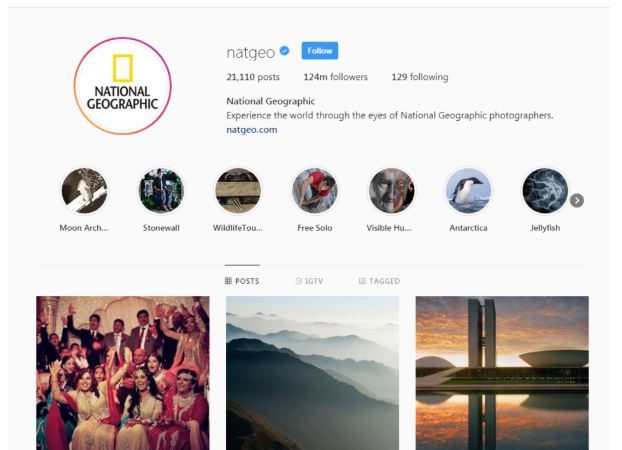View the WildlifeTou... highlight circle
The height and width of the screenshot is (450, 622).
[238, 191]
